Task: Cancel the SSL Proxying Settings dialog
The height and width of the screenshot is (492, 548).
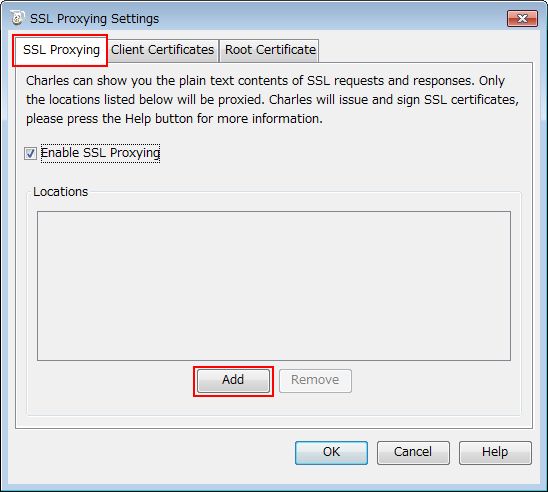Action: coord(413,453)
